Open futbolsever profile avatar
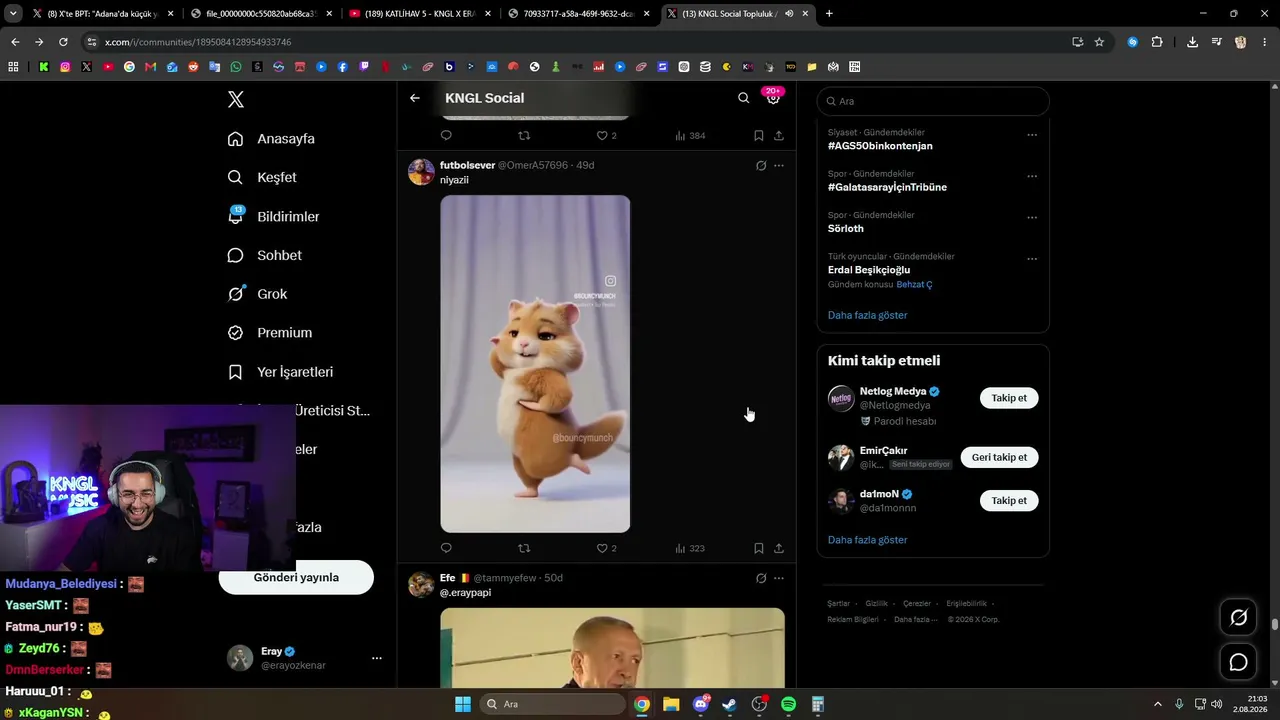This screenshot has height=720, width=1280. pyautogui.click(x=421, y=172)
